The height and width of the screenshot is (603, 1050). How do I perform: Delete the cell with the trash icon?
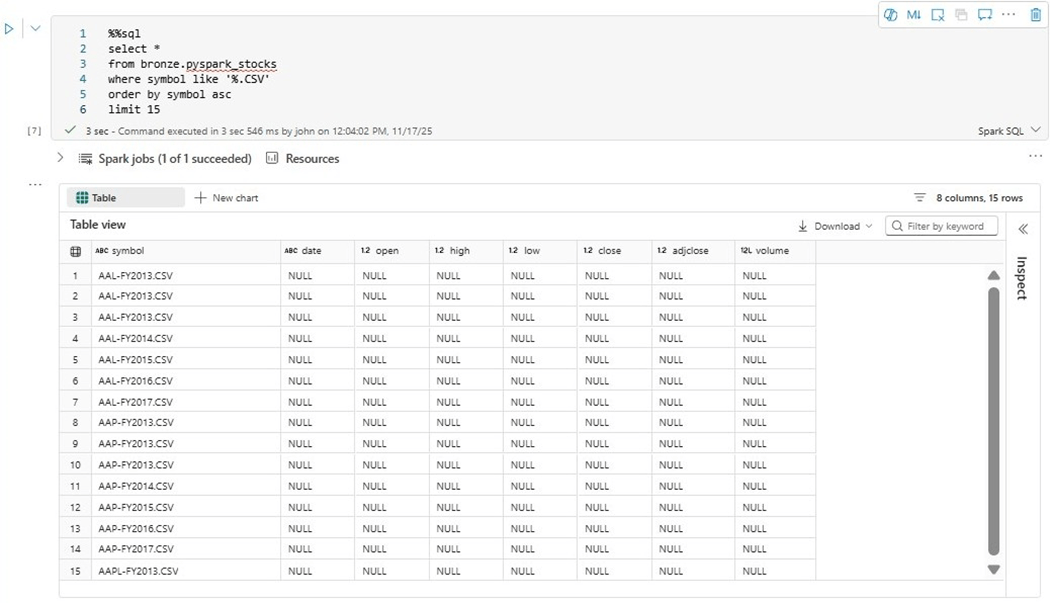[1035, 15]
